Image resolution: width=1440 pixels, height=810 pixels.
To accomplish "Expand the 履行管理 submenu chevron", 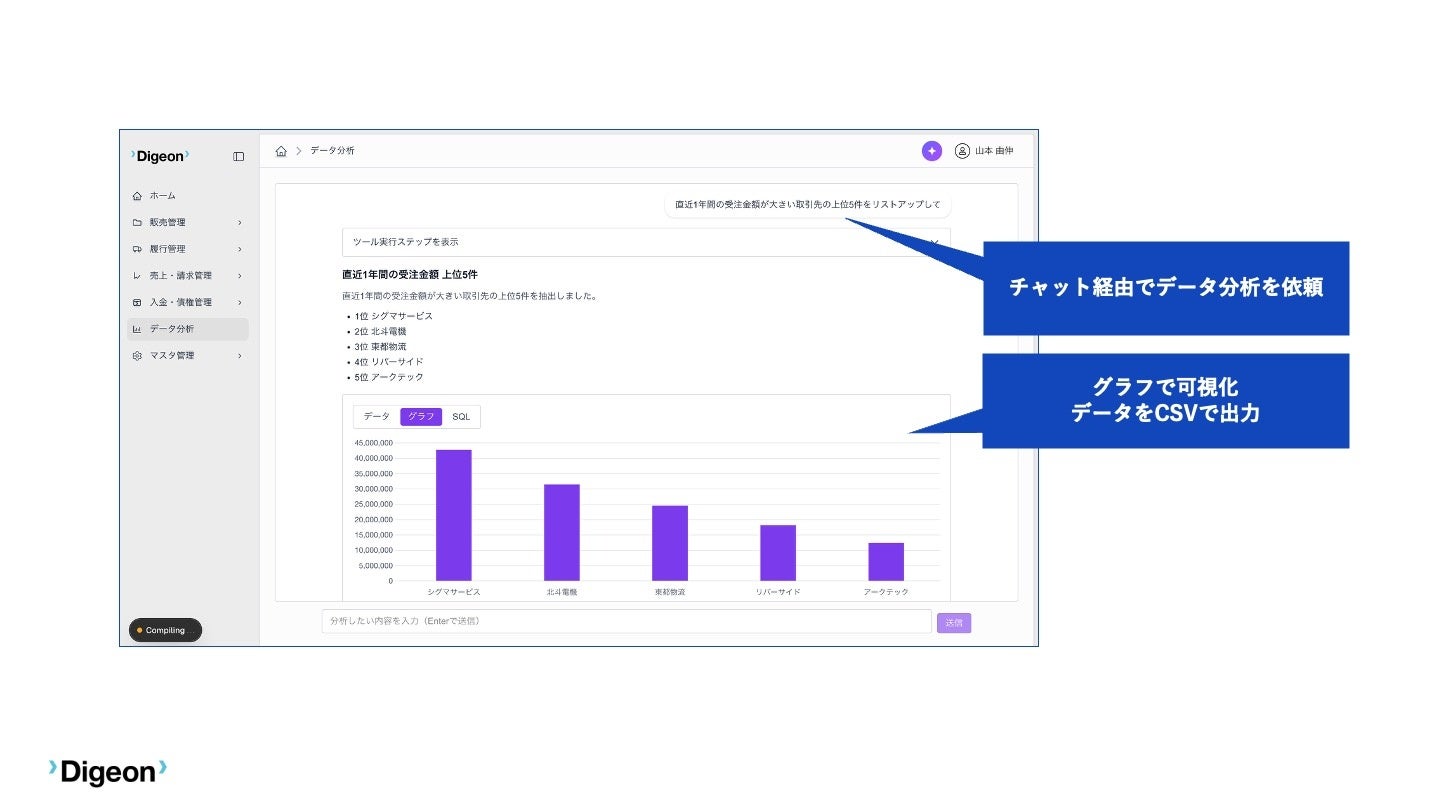I will (x=239, y=249).
